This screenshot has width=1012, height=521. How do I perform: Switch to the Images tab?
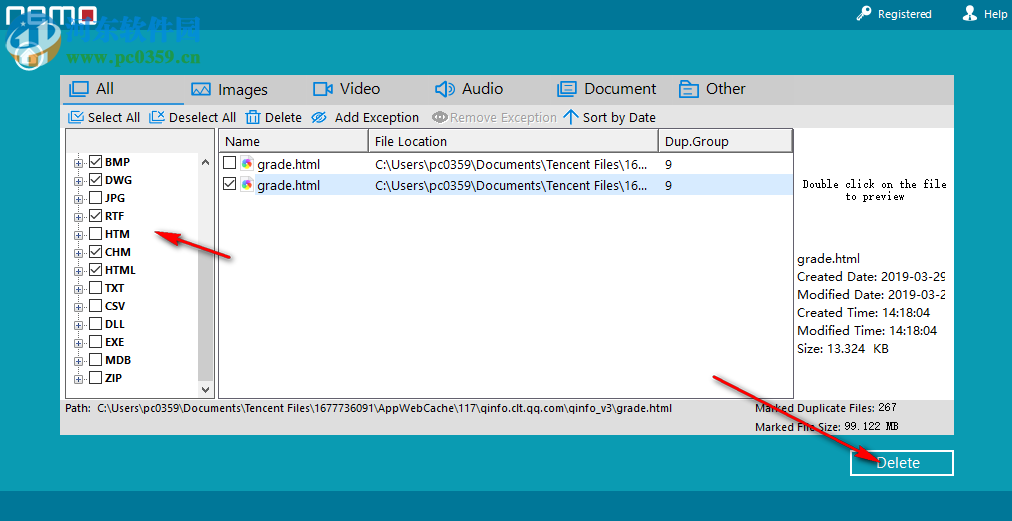point(229,90)
